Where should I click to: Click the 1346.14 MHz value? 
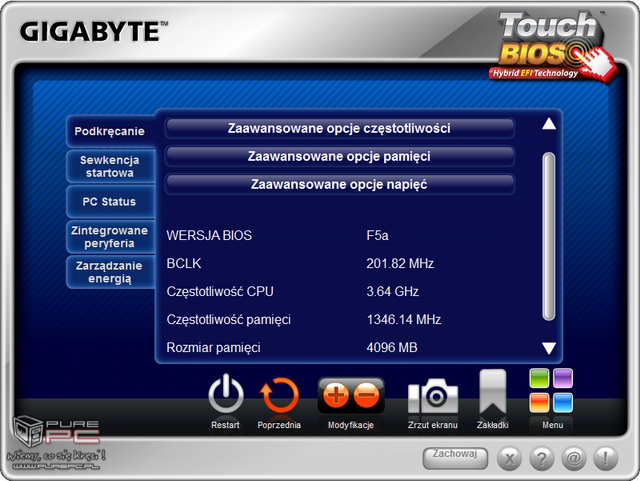pyautogui.click(x=404, y=319)
